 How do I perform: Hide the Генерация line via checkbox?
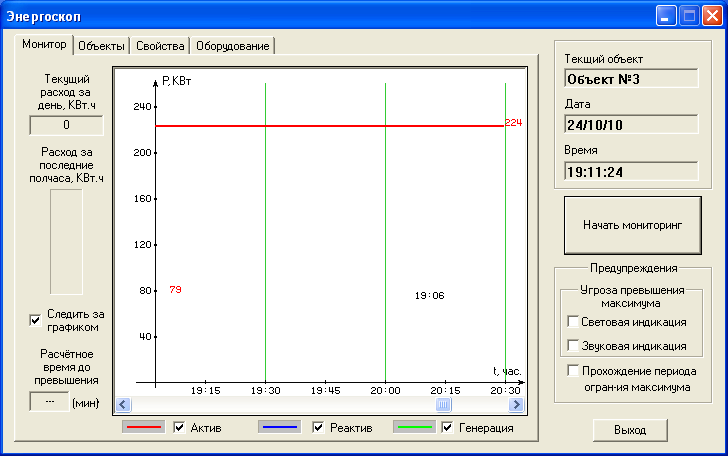(x=447, y=428)
